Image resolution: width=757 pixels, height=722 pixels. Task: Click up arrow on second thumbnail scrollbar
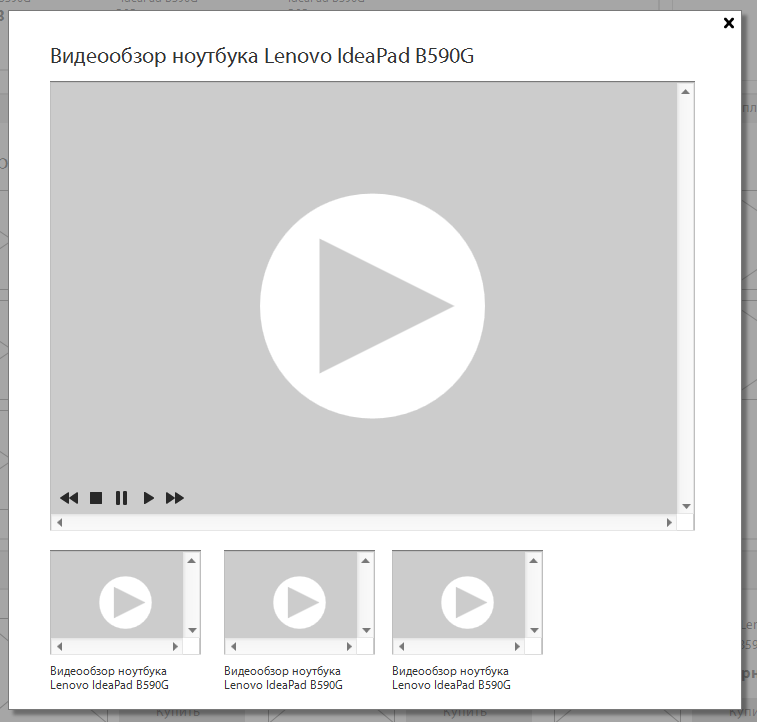(x=365, y=561)
